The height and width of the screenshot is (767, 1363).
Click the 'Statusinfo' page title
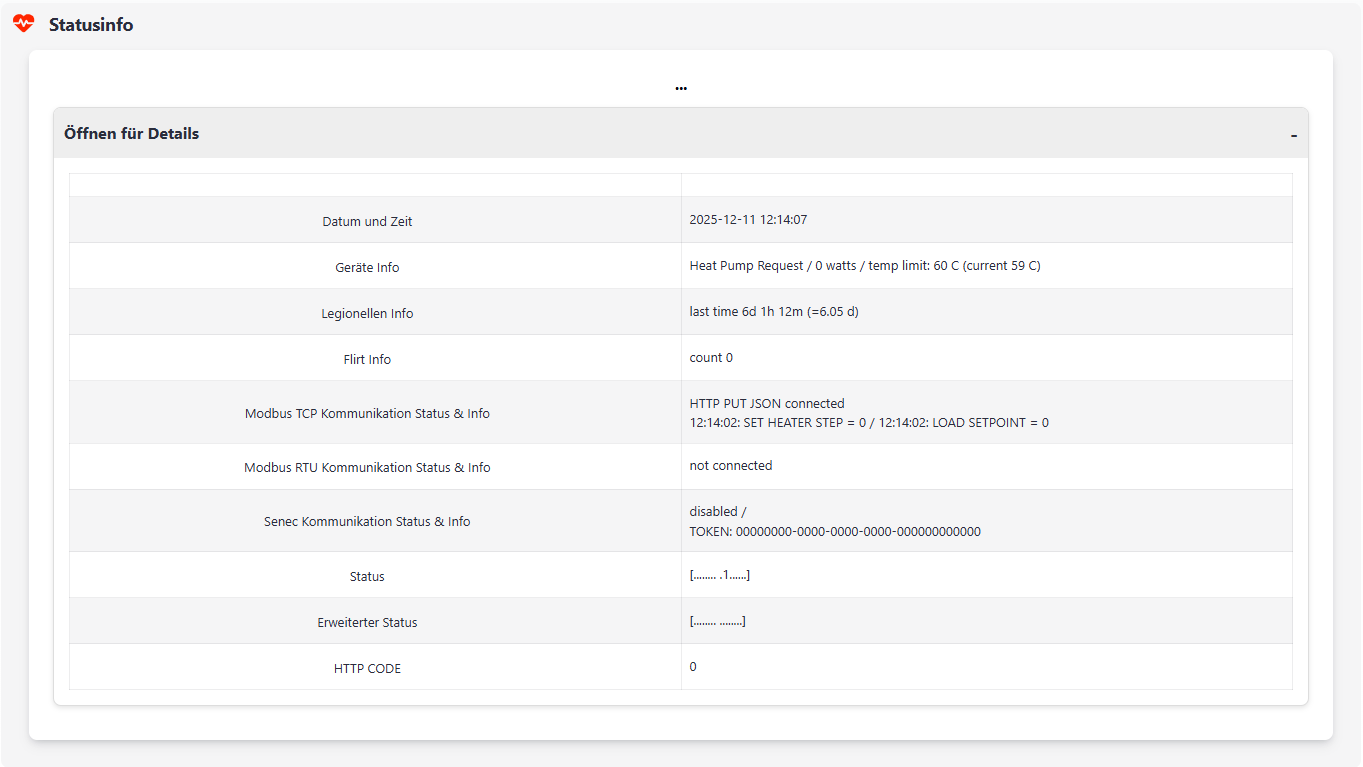tap(90, 24)
